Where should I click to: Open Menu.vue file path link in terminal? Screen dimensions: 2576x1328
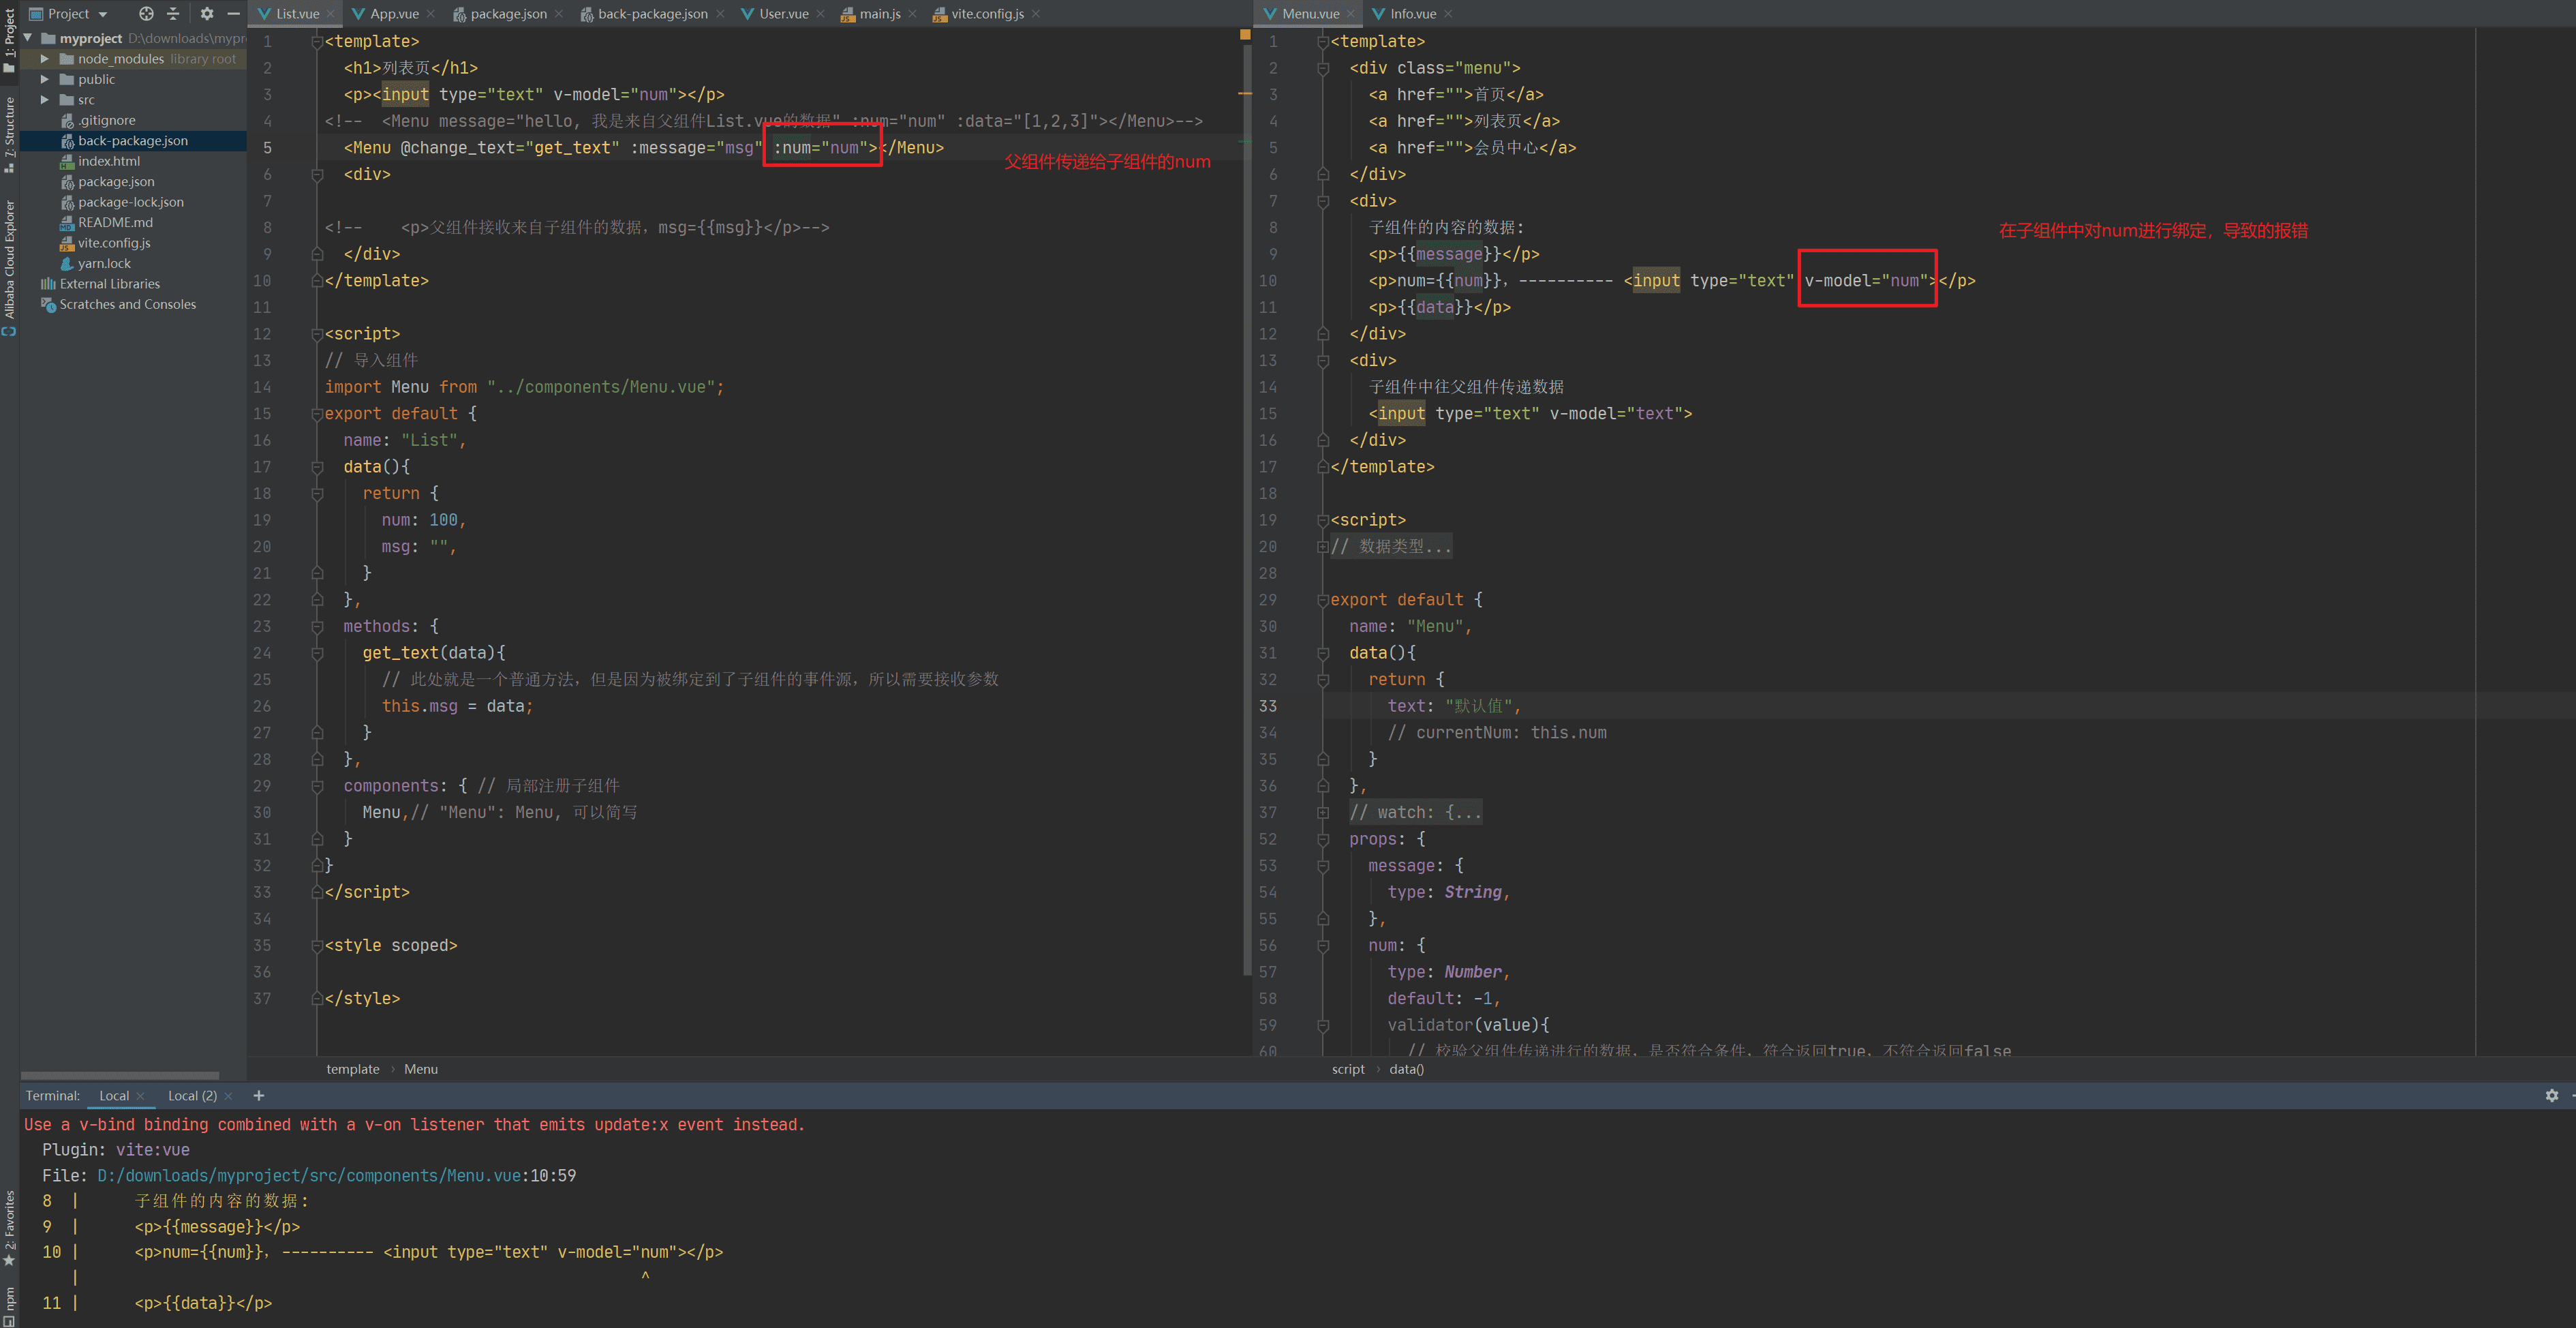tap(309, 1176)
